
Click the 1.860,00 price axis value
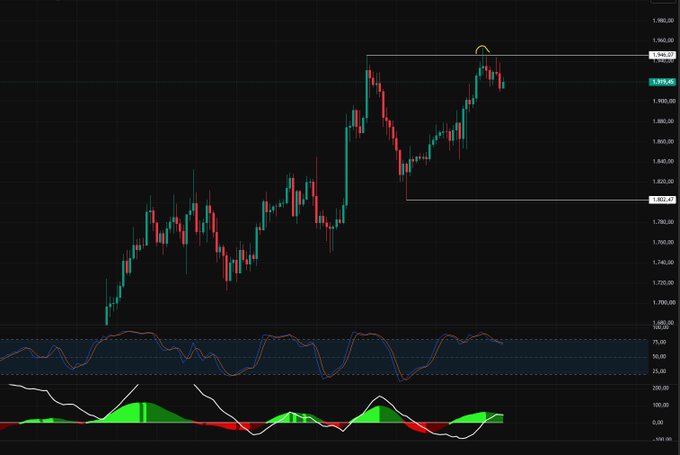coord(664,141)
